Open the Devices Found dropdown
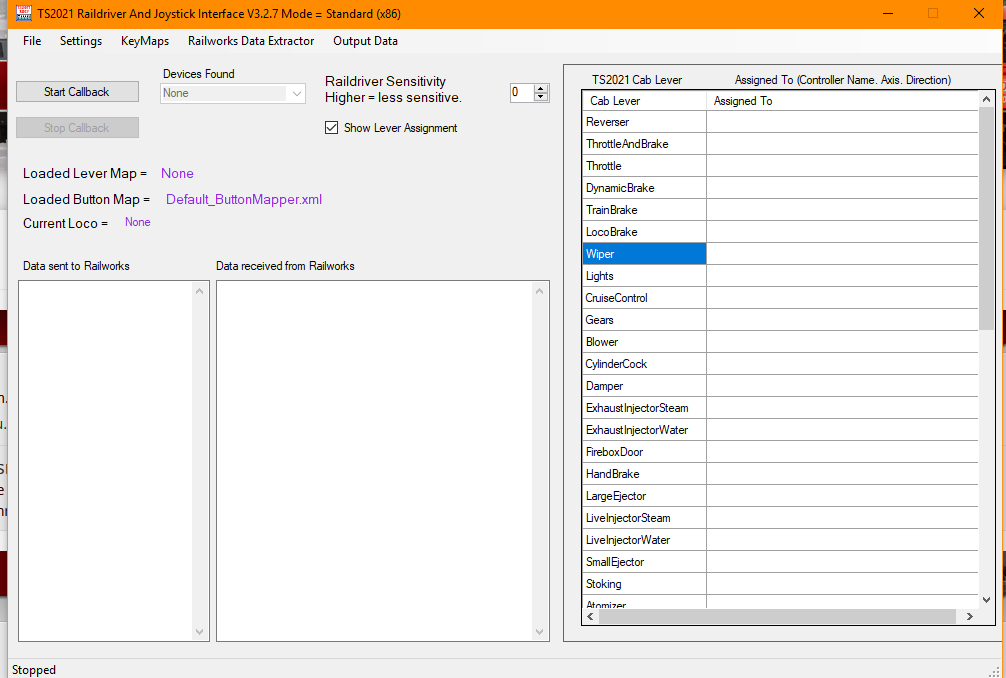This screenshot has width=1006, height=678. [x=296, y=93]
